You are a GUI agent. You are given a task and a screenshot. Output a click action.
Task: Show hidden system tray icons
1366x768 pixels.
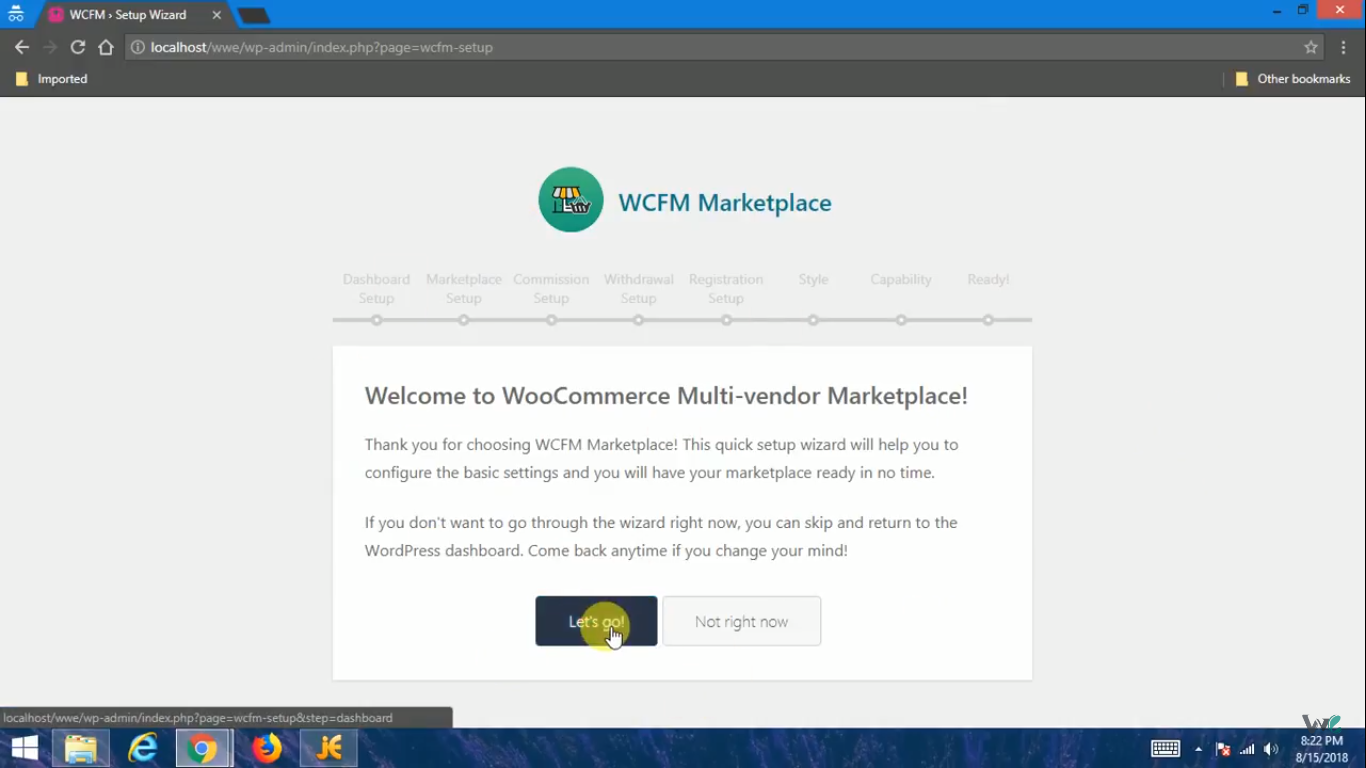(1198, 749)
